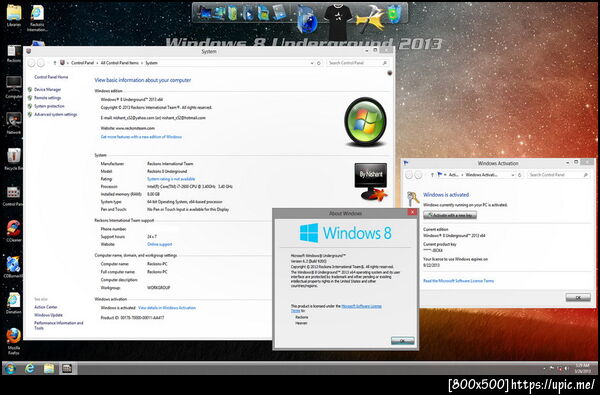Click Read the Microsoft Software License Terms
This screenshot has height=395, width=600.
tap(458, 281)
